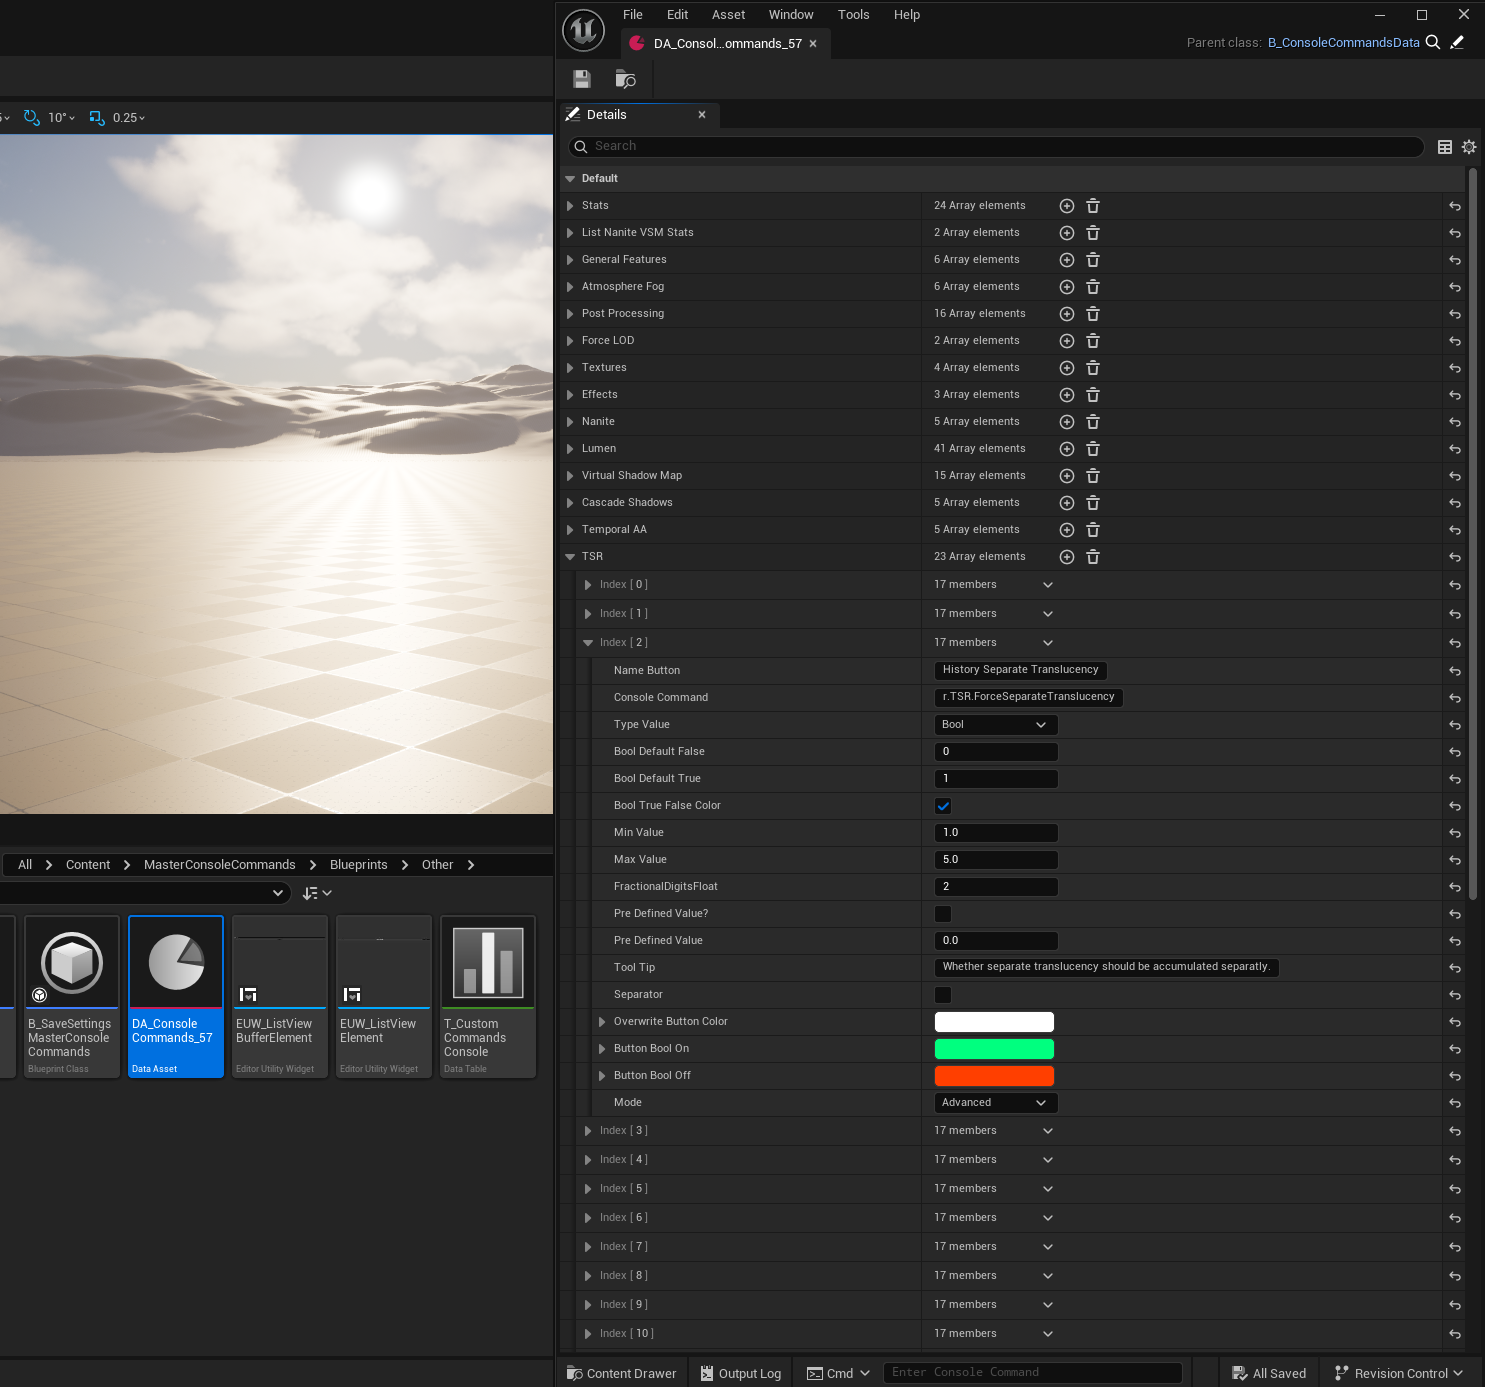Image resolution: width=1485 pixels, height=1387 pixels.
Task: Open the Asset menu
Action: click(x=728, y=15)
